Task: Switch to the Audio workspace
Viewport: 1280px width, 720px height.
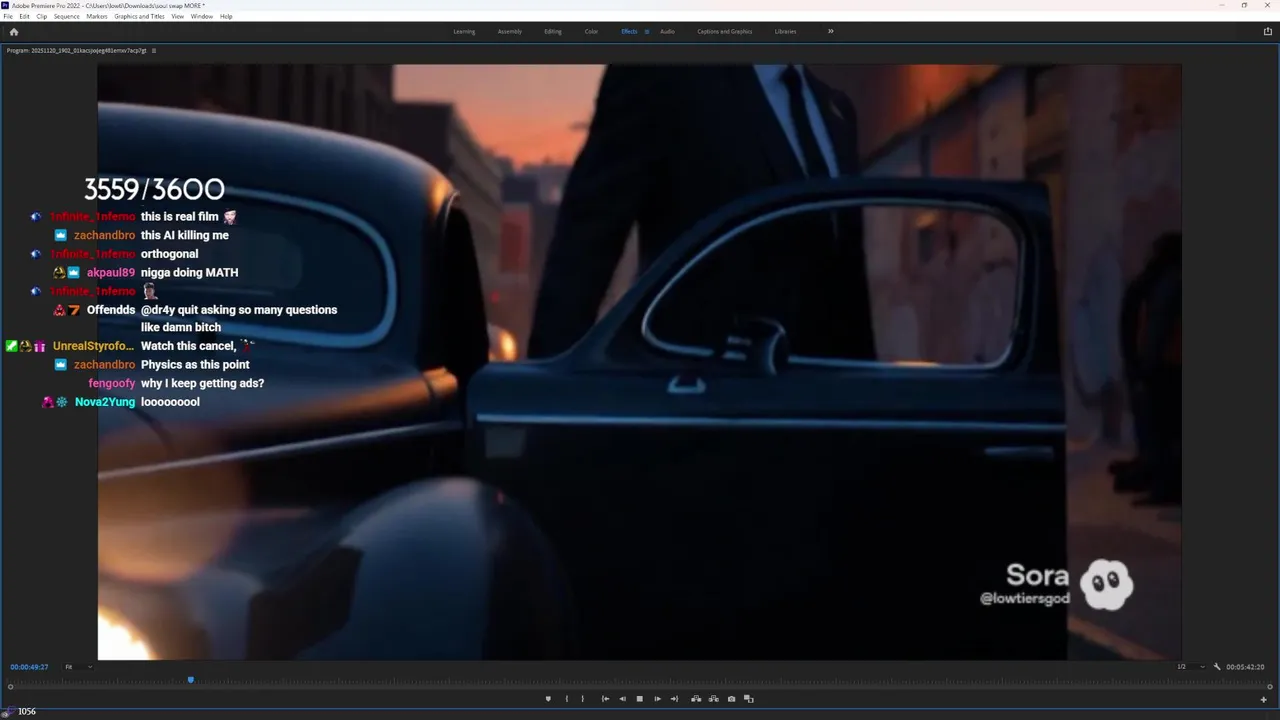Action: click(x=667, y=32)
